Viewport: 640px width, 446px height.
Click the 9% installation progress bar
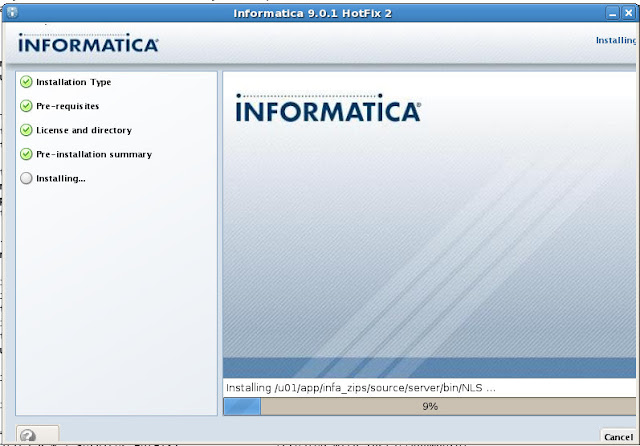pos(429,407)
